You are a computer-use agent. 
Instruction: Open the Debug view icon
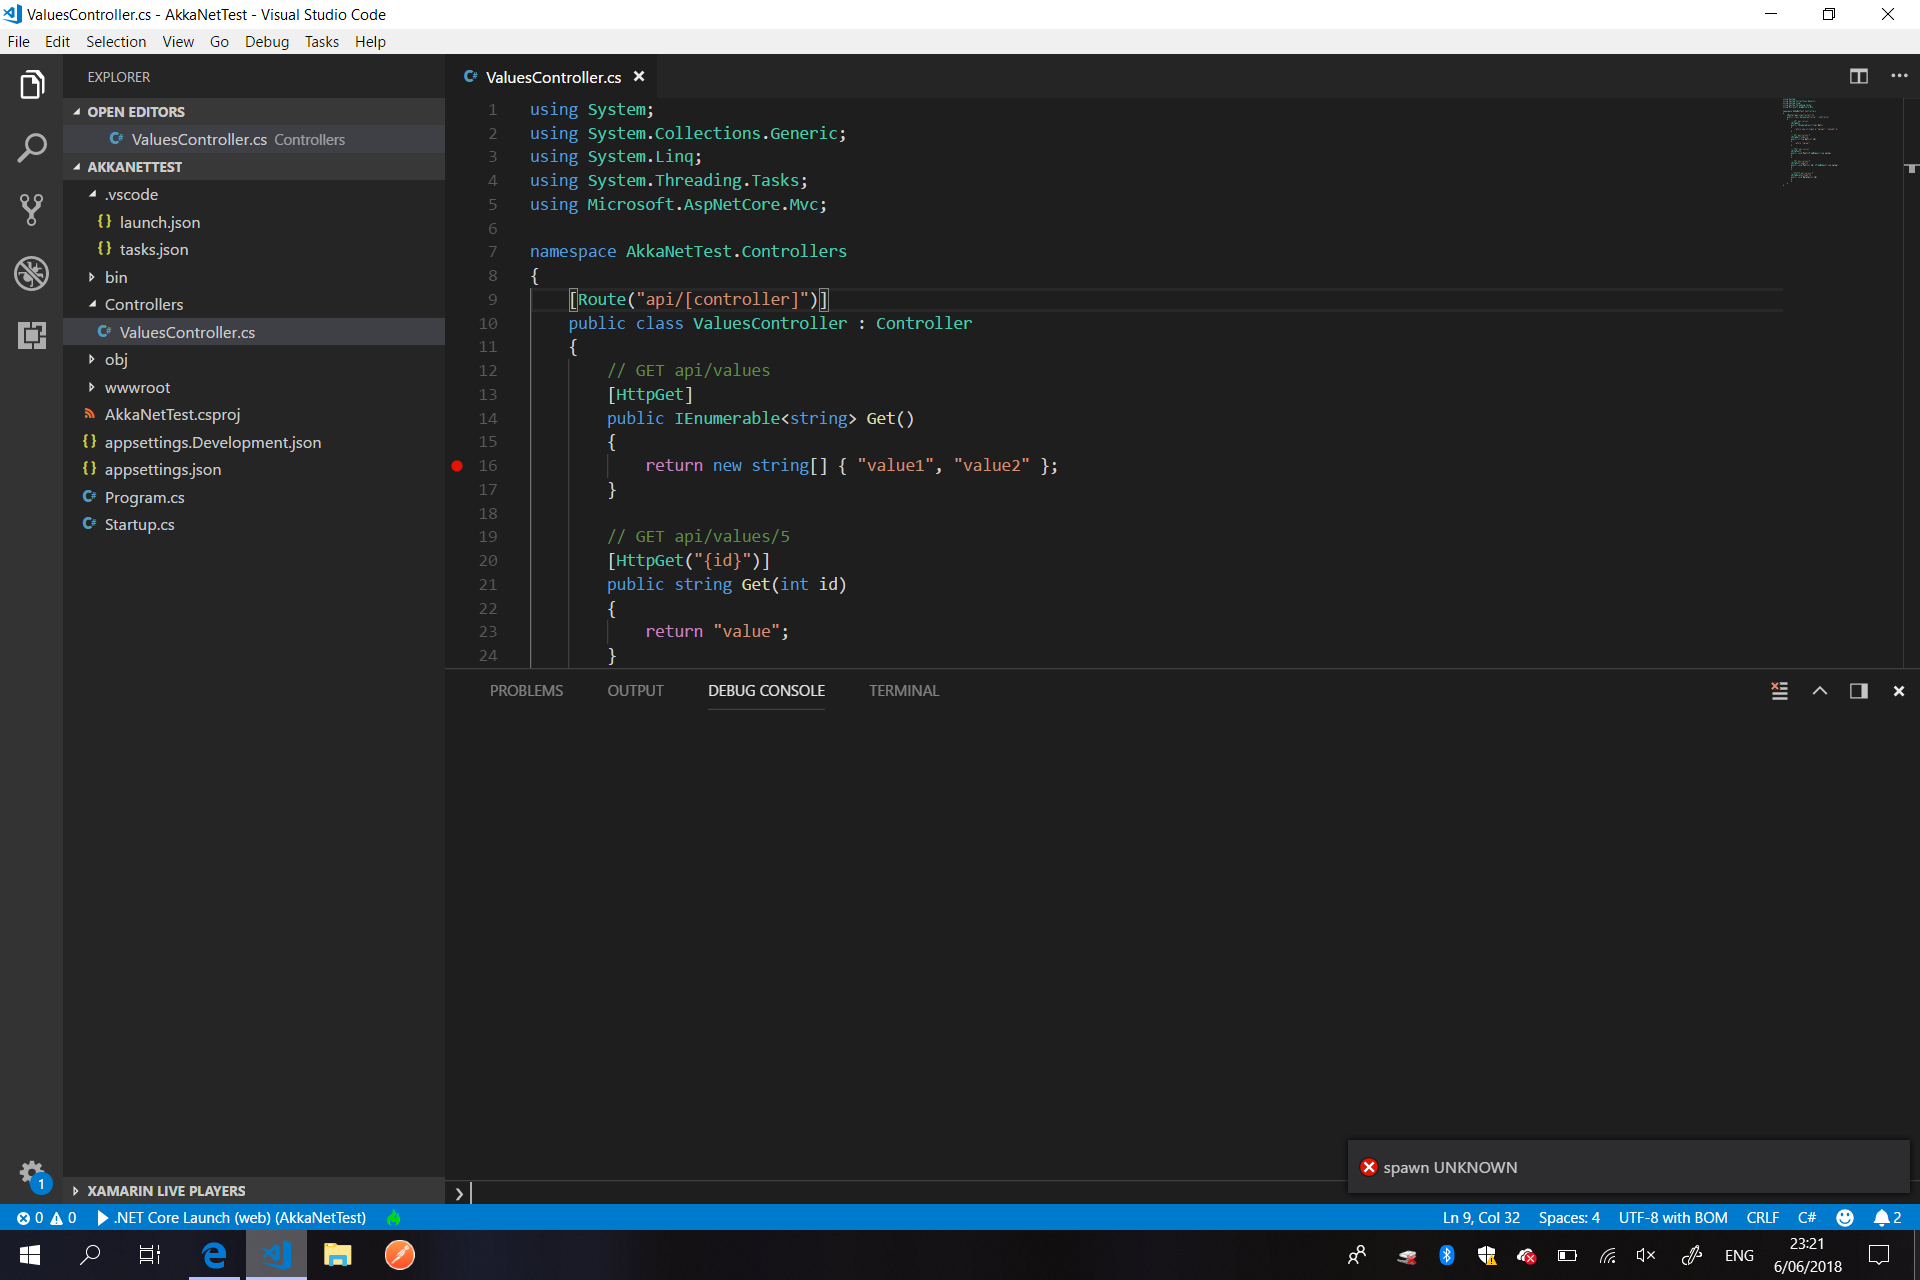click(32, 272)
